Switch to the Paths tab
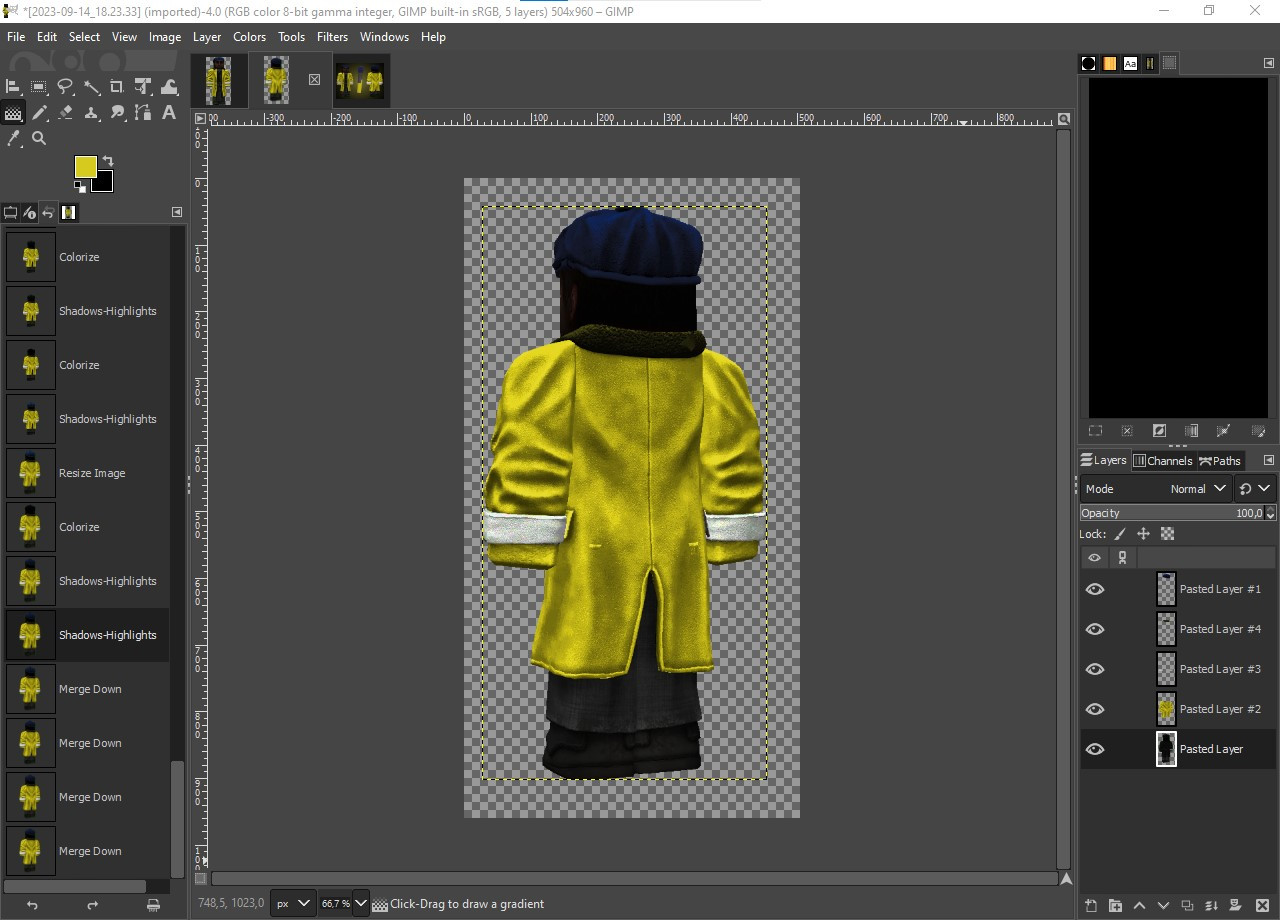 1220,461
